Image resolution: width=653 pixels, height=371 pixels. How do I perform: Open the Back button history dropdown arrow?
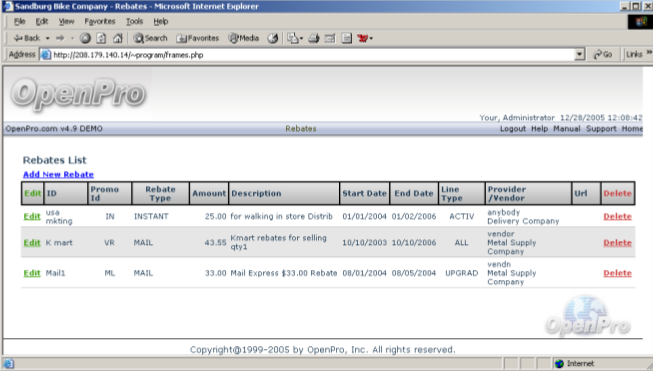[x=47, y=38]
